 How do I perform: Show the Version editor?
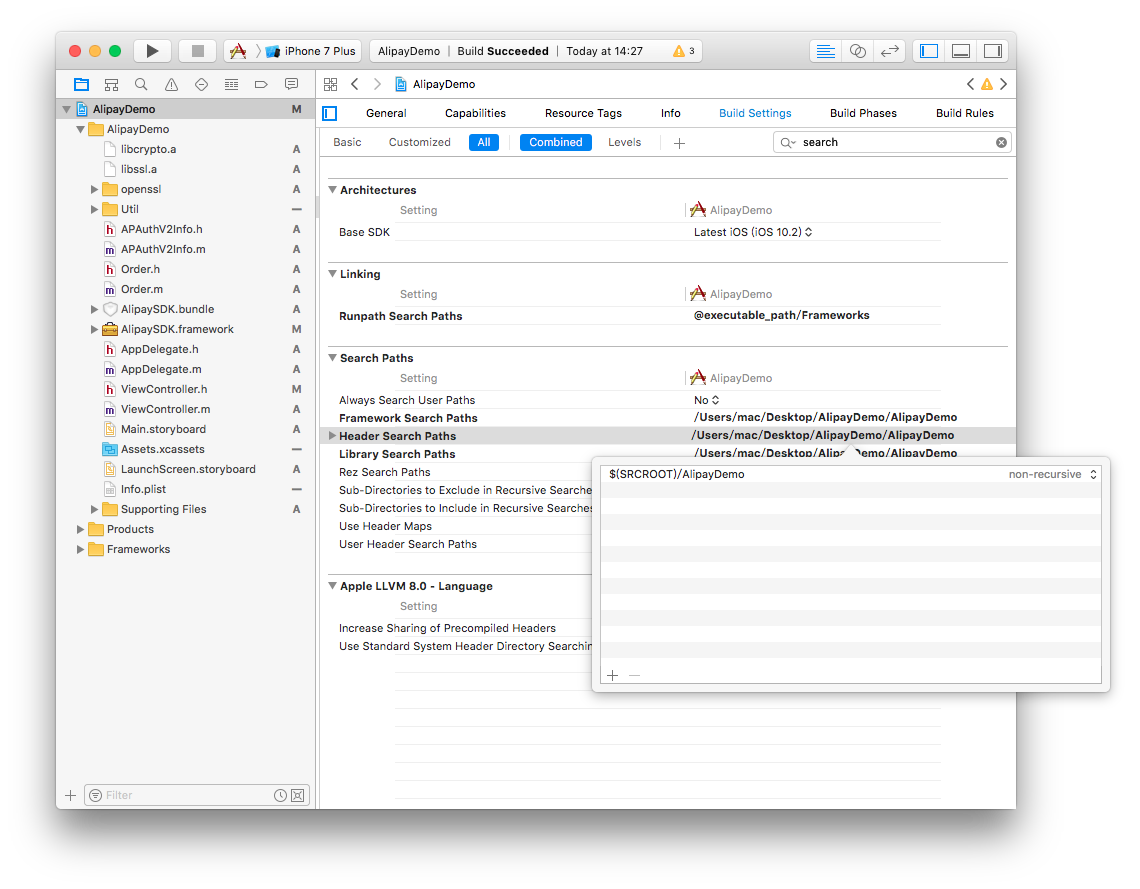[889, 51]
